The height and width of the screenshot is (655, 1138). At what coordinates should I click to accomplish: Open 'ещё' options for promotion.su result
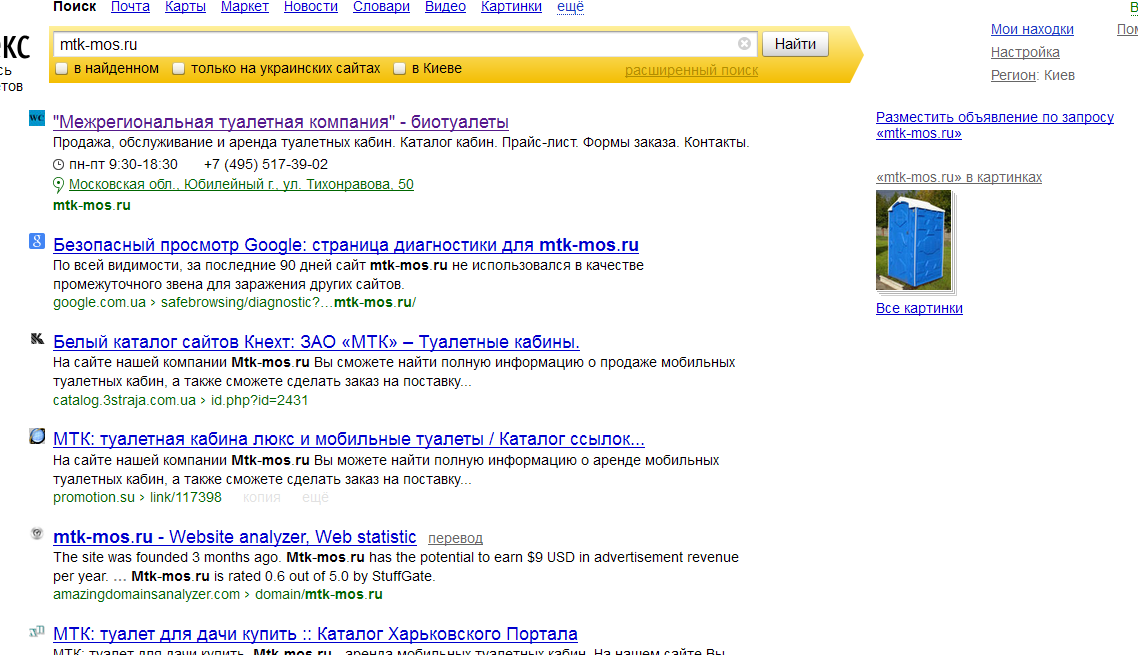click(x=315, y=497)
